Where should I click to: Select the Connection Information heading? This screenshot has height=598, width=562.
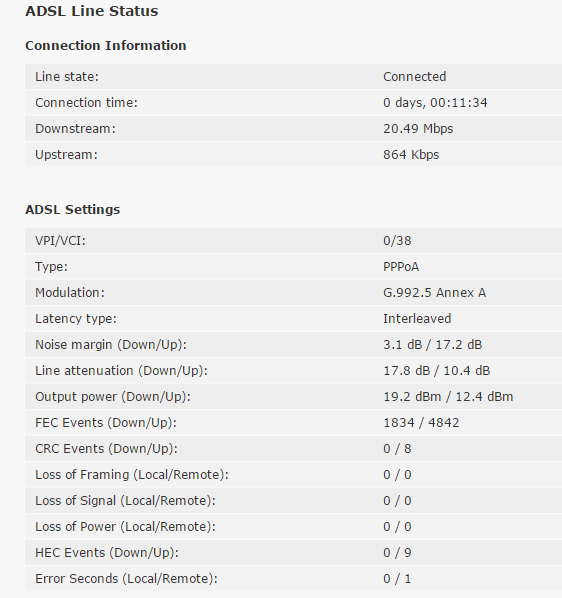point(106,45)
